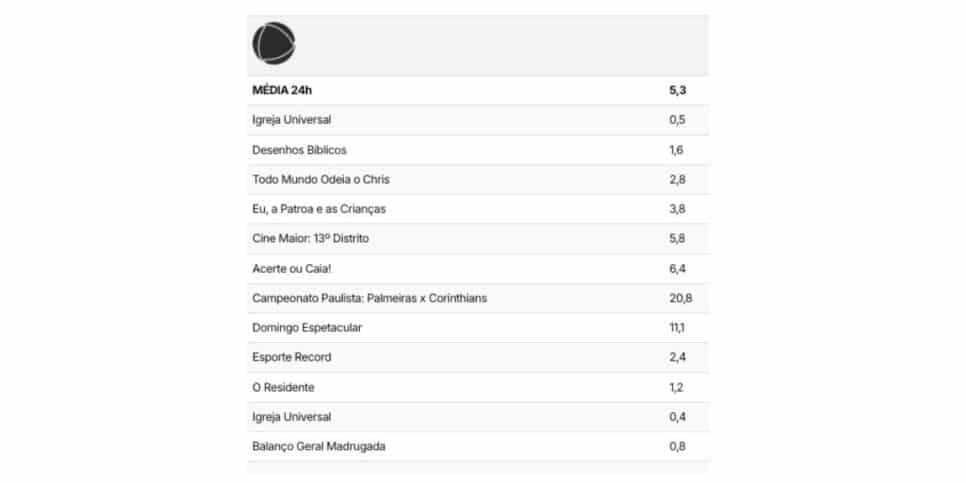The width and height of the screenshot is (966, 483).
Task: Click Cine Maior: 13º Distrito row
Action: click(x=478, y=238)
